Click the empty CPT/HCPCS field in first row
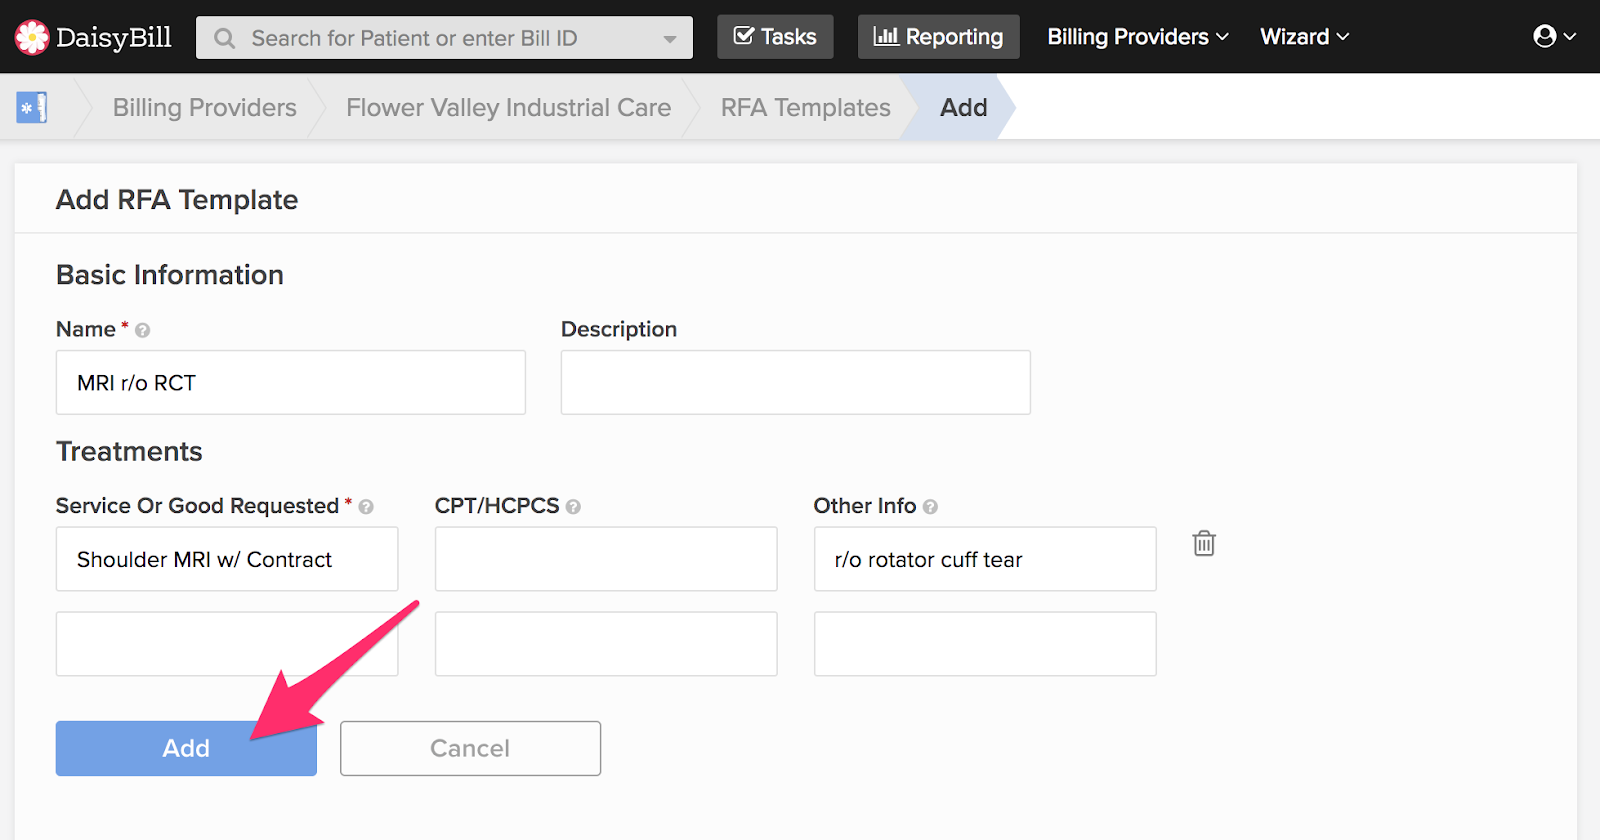Viewport: 1600px width, 840px height. pyautogui.click(x=605, y=559)
